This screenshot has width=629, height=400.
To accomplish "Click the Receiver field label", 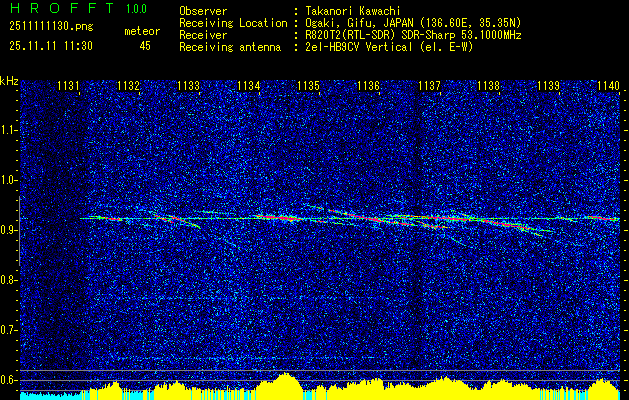I will pos(203,35).
